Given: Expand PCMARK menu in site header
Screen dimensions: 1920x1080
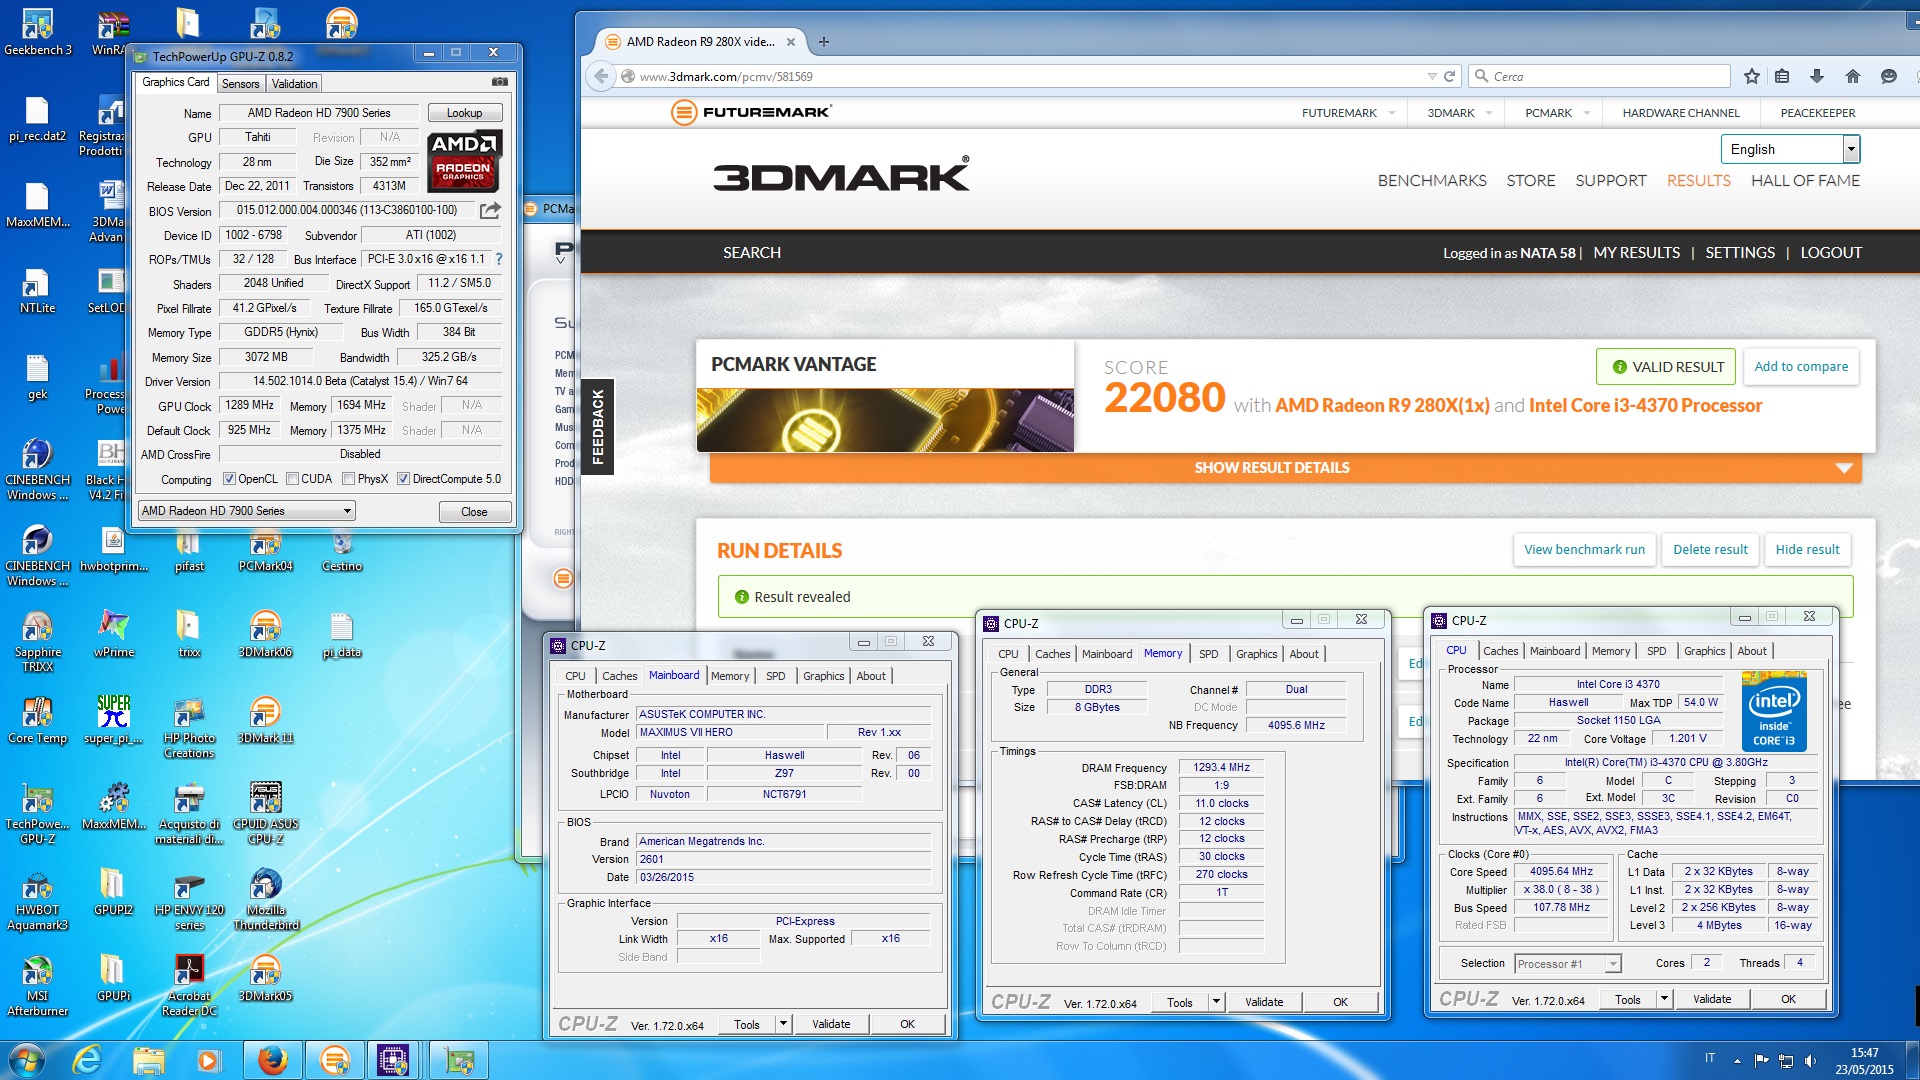Looking at the screenshot, I should click(x=1557, y=113).
